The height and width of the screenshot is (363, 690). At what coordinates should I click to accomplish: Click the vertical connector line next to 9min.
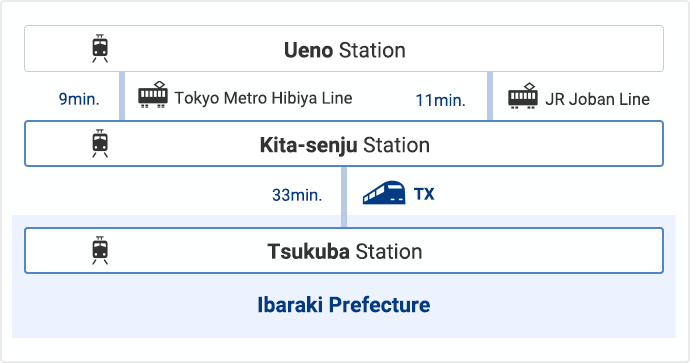pyautogui.click(x=122, y=96)
